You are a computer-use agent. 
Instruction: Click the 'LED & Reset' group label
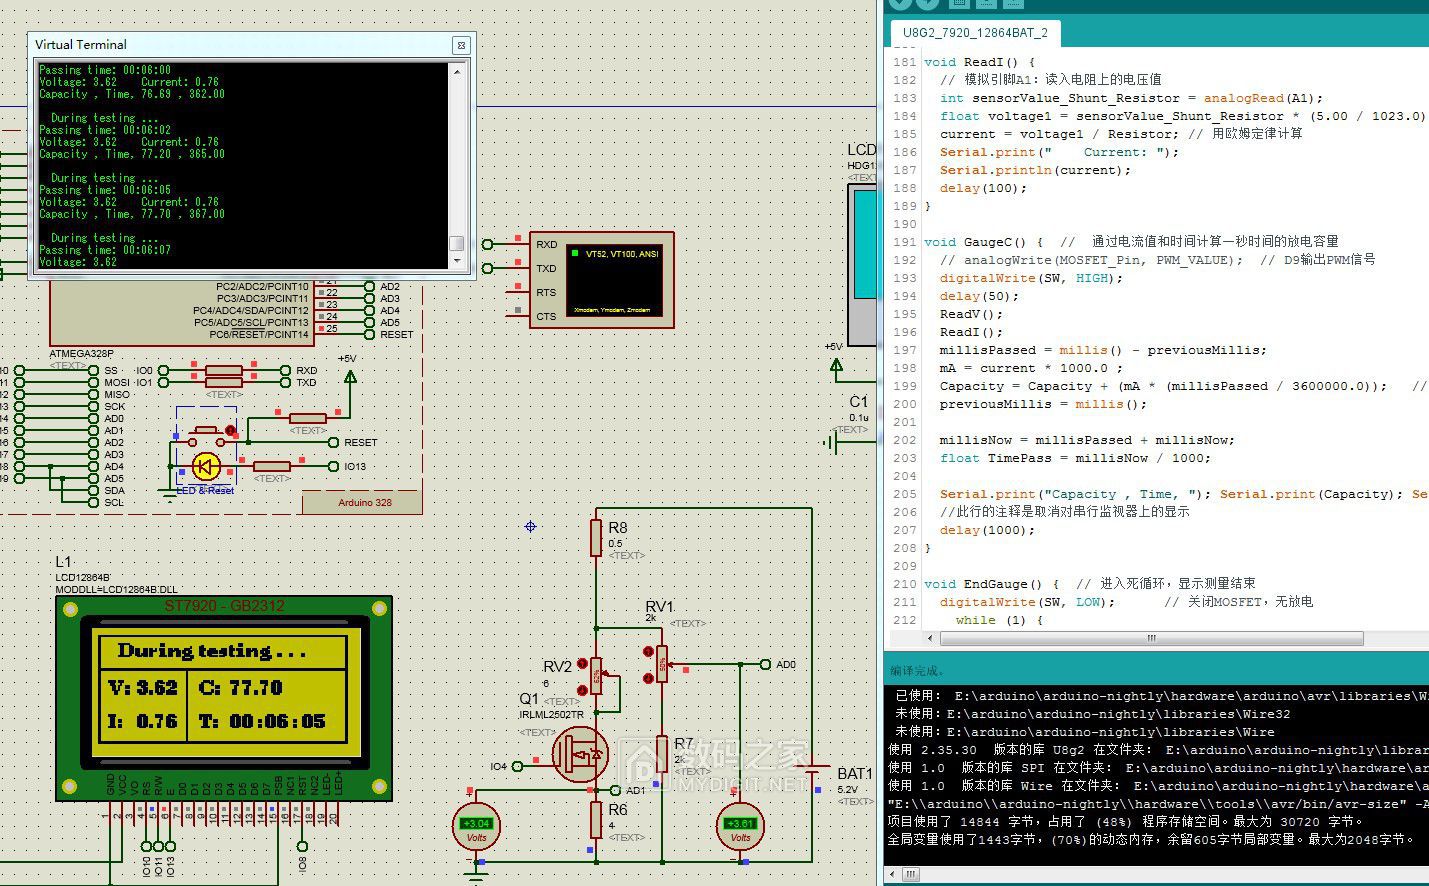click(205, 490)
